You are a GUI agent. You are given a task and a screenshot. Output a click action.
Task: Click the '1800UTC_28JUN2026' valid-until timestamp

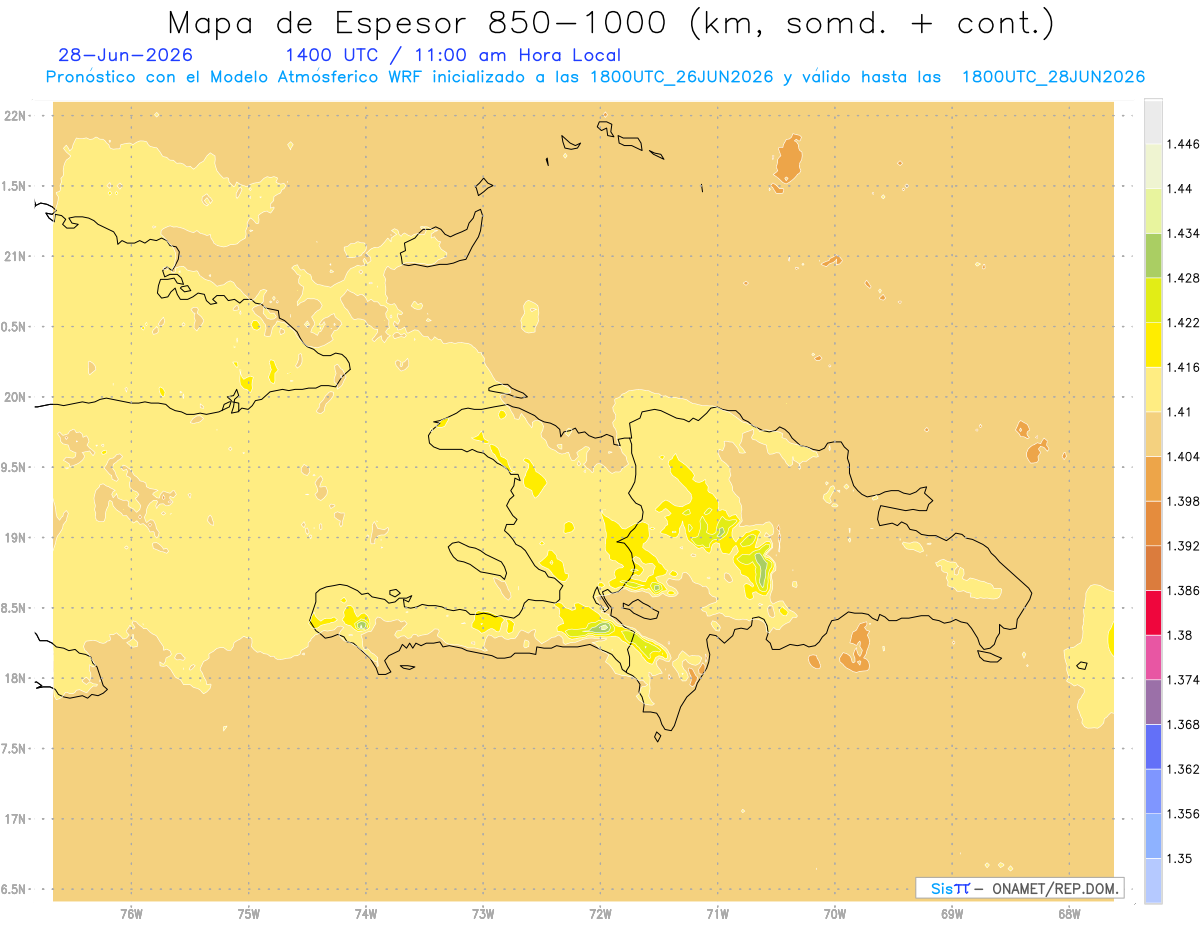click(1053, 77)
